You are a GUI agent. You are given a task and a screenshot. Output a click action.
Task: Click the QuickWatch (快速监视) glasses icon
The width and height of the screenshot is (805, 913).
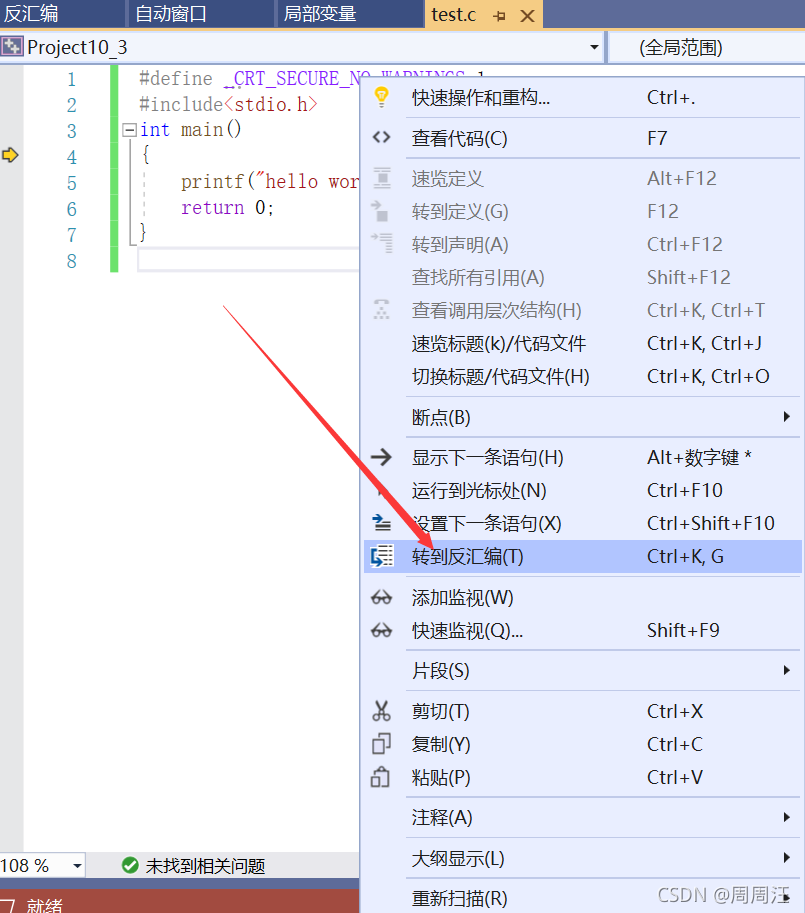tap(381, 630)
